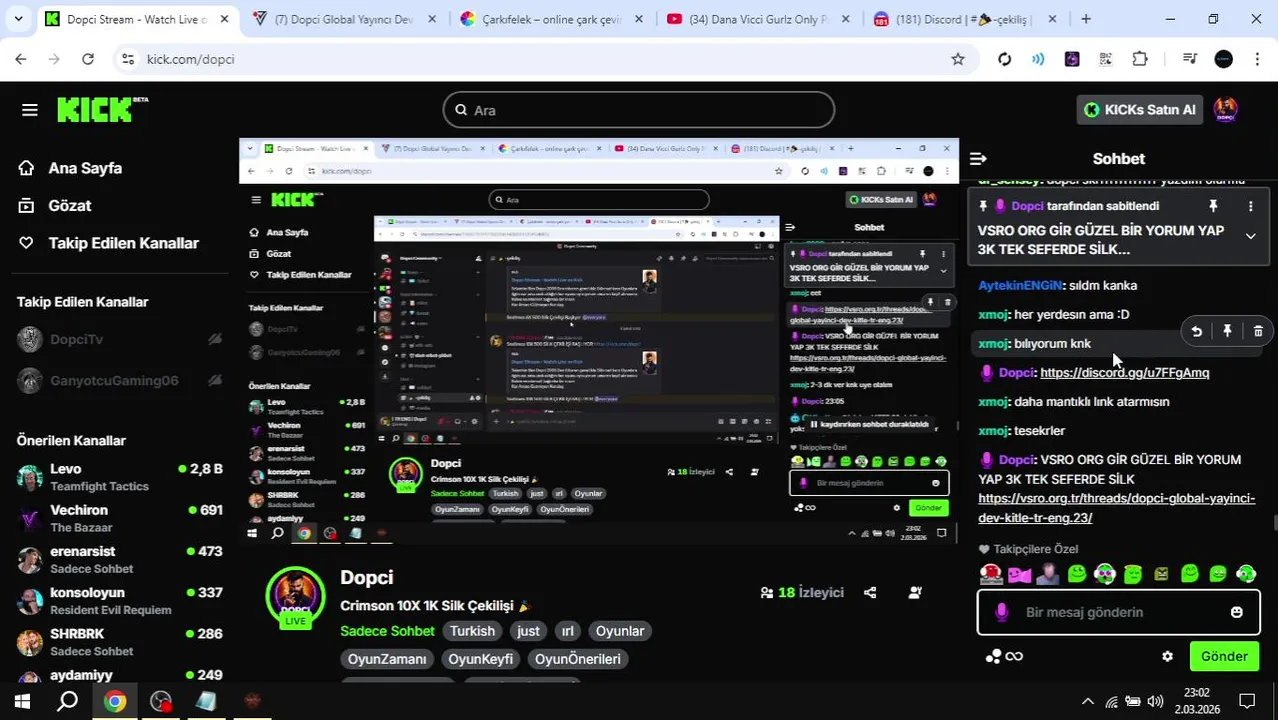Open Windows taskbar search
This screenshot has width=1278, height=720.
(x=68, y=701)
